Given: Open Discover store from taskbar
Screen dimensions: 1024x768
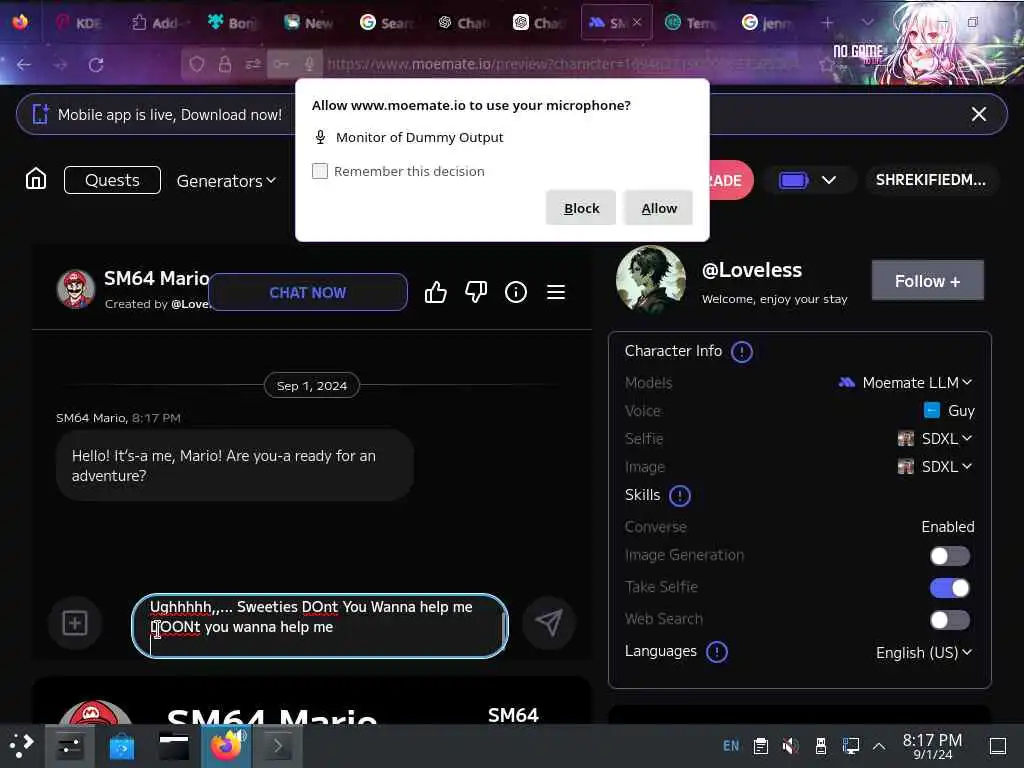Looking at the screenshot, I should (121, 745).
